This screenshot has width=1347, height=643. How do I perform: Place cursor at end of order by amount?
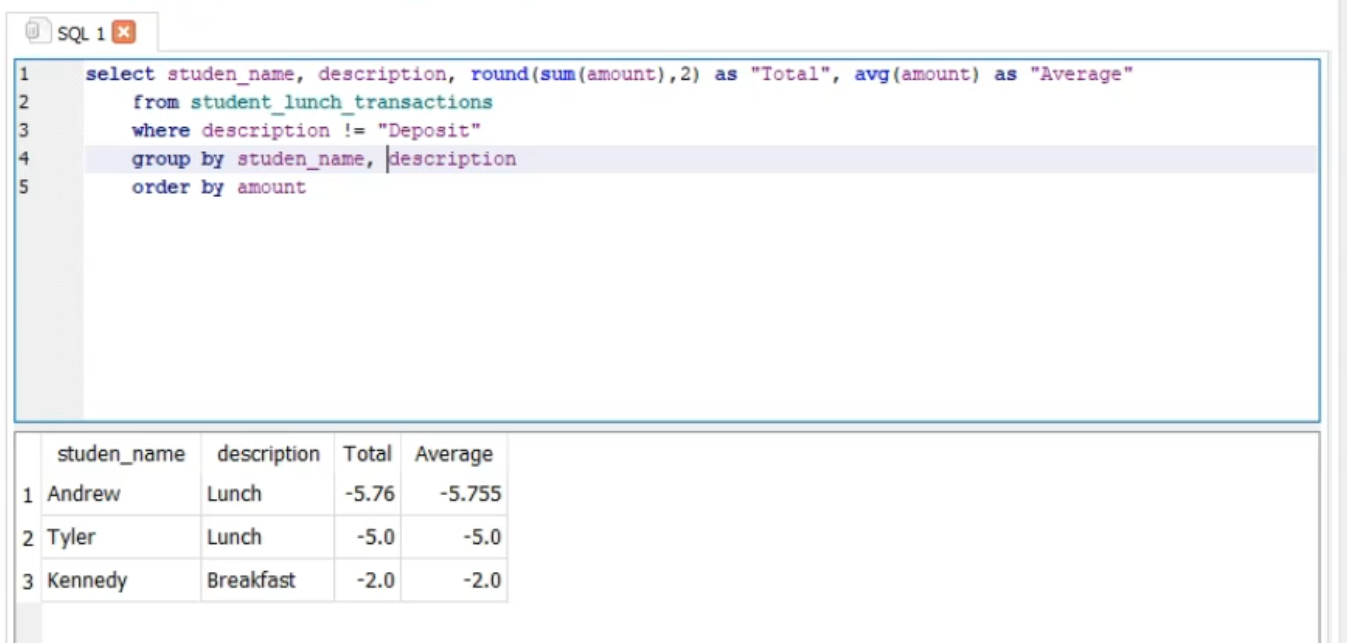[307, 188]
